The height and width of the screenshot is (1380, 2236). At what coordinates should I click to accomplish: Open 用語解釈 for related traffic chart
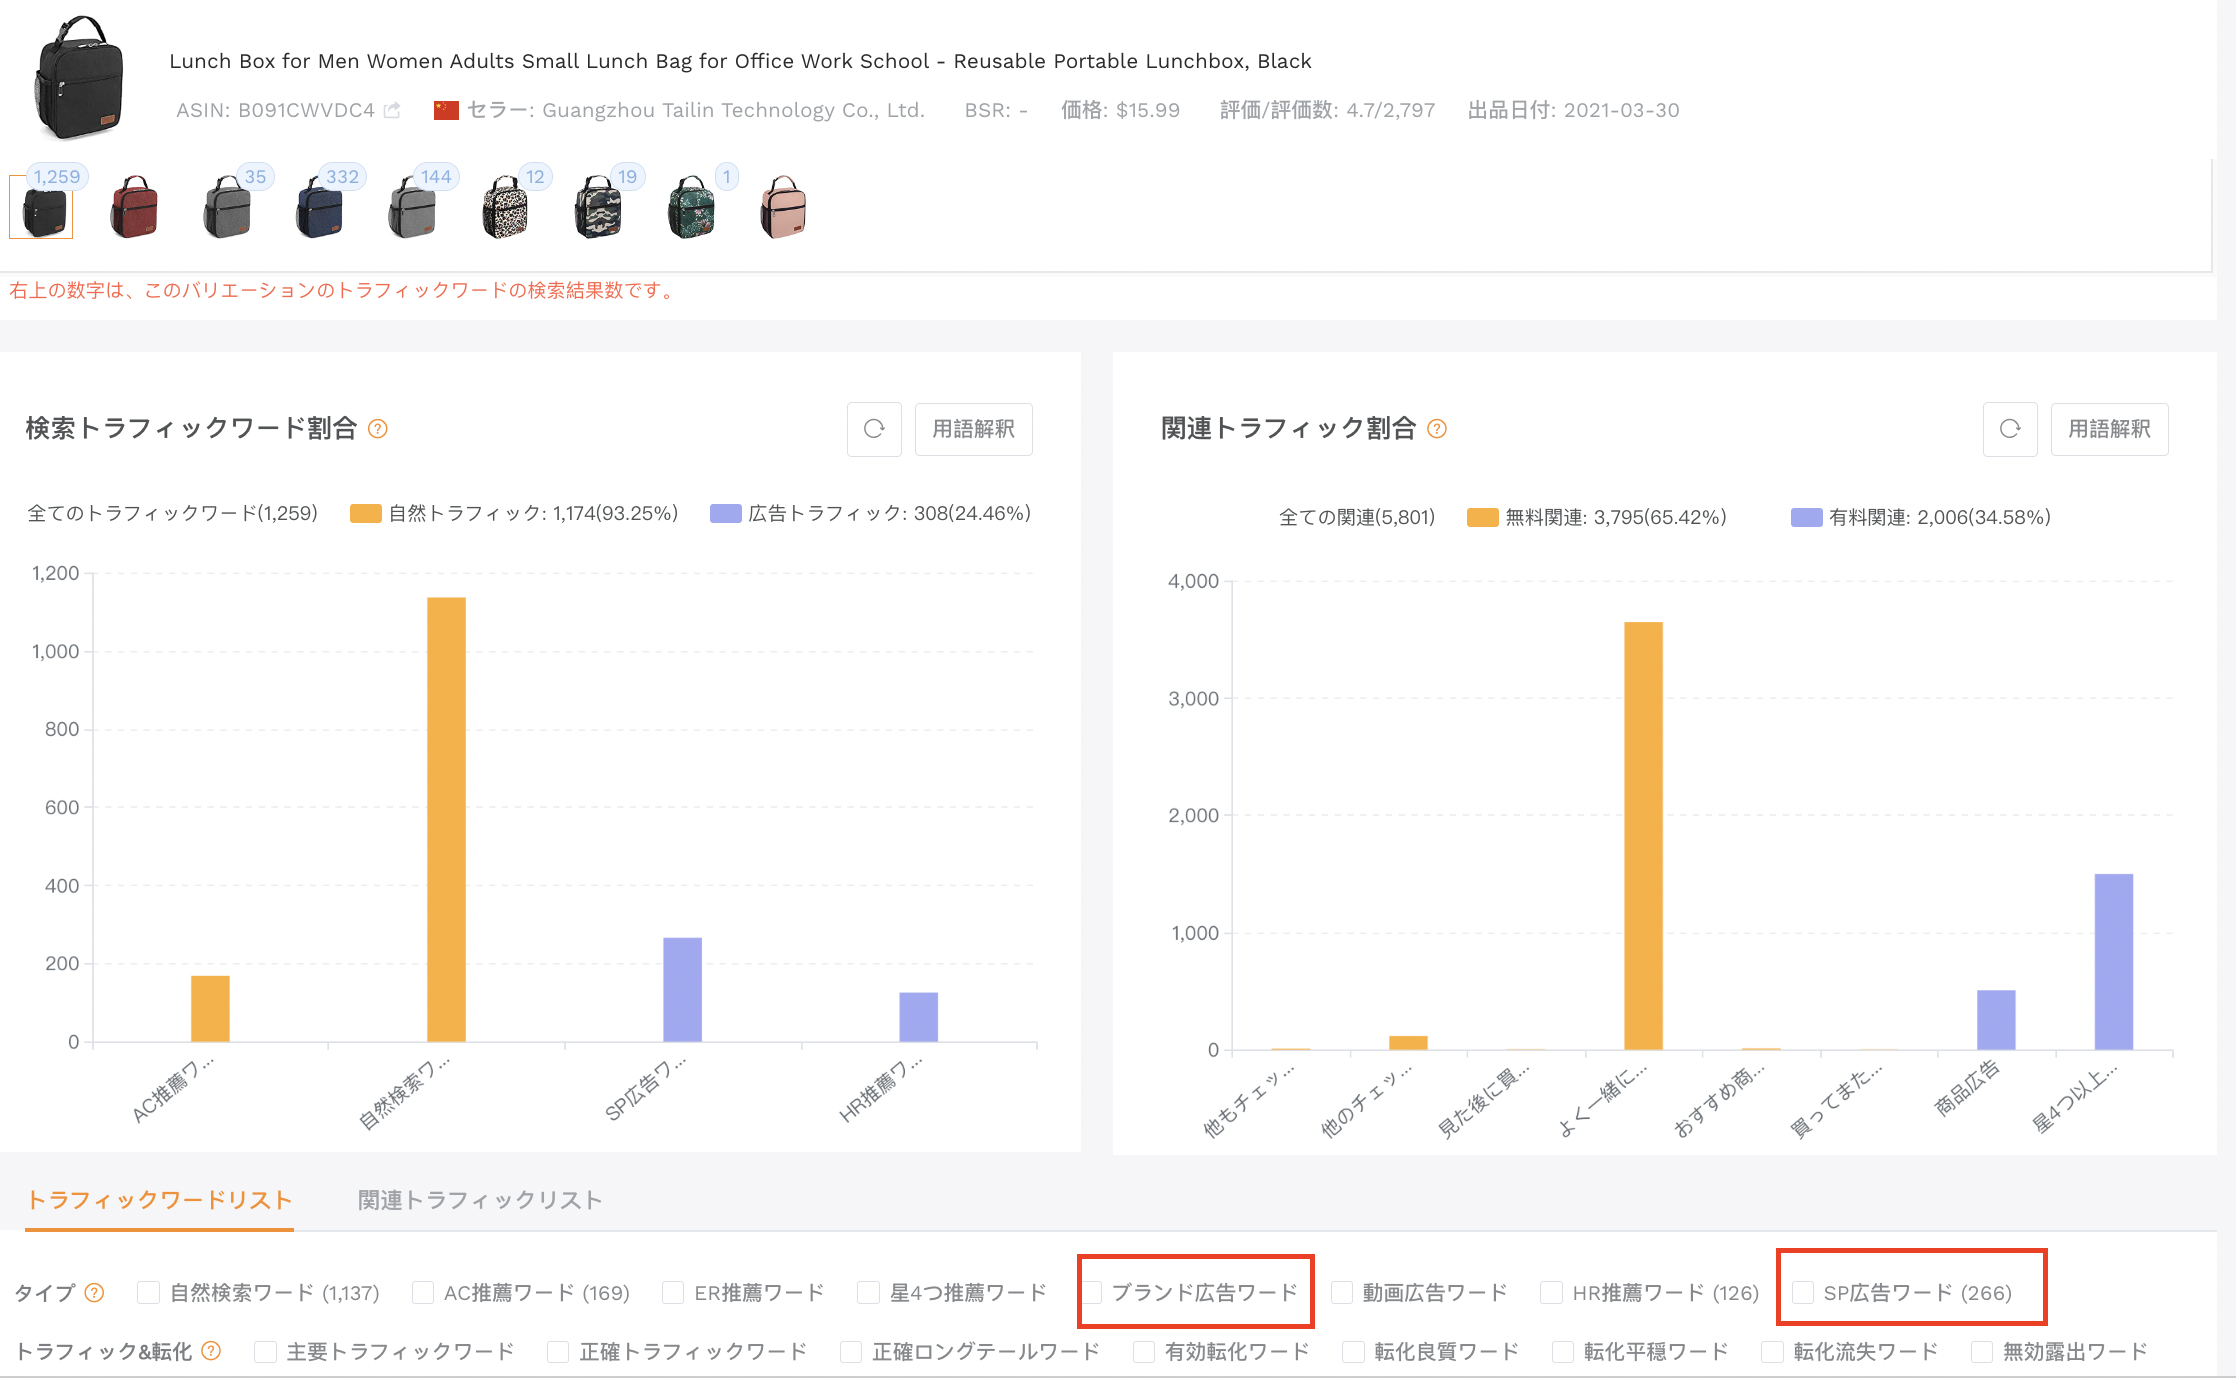pyautogui.click(x=2109, y=429)
